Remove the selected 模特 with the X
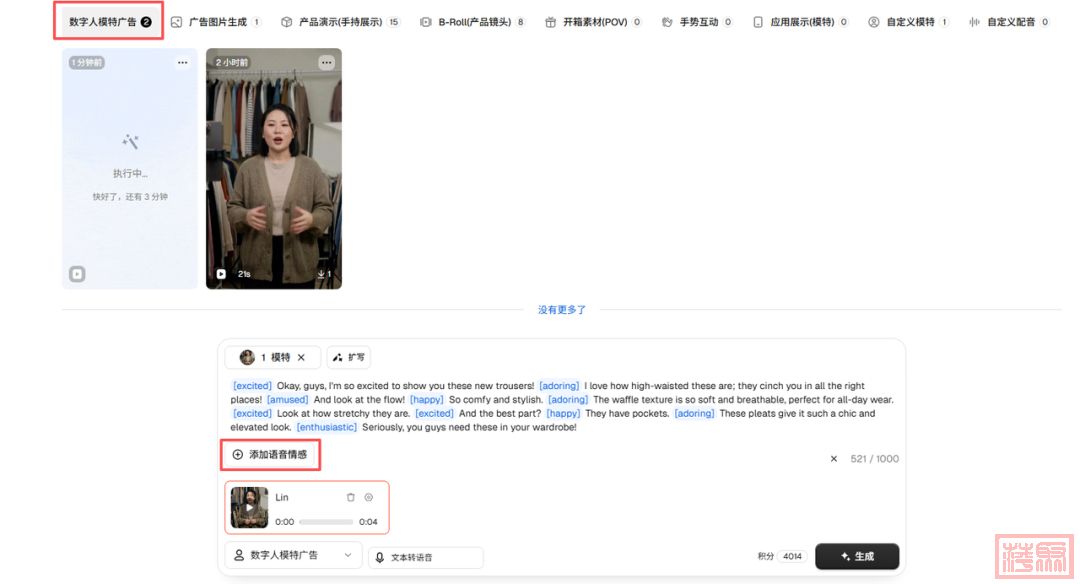 [x=301, y=357]
